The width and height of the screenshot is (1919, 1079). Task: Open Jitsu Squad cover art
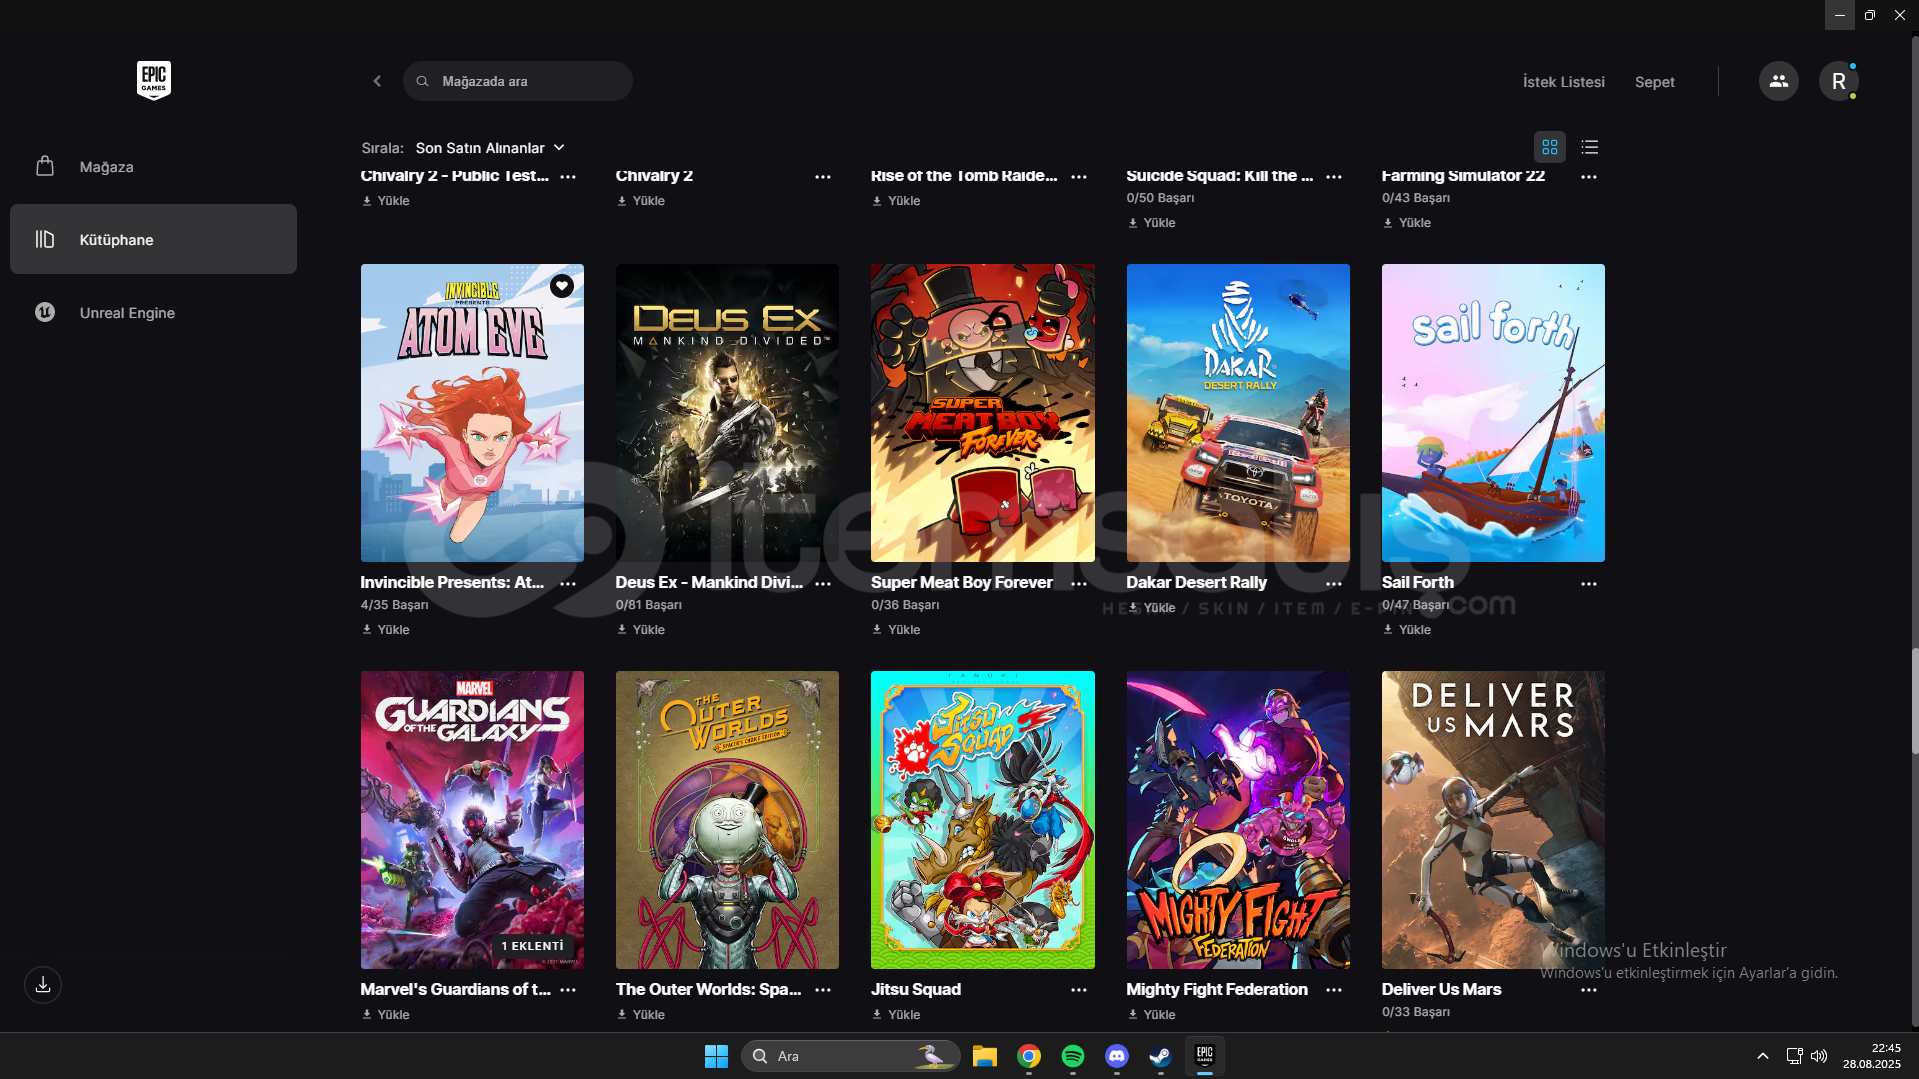pos(982,820)
